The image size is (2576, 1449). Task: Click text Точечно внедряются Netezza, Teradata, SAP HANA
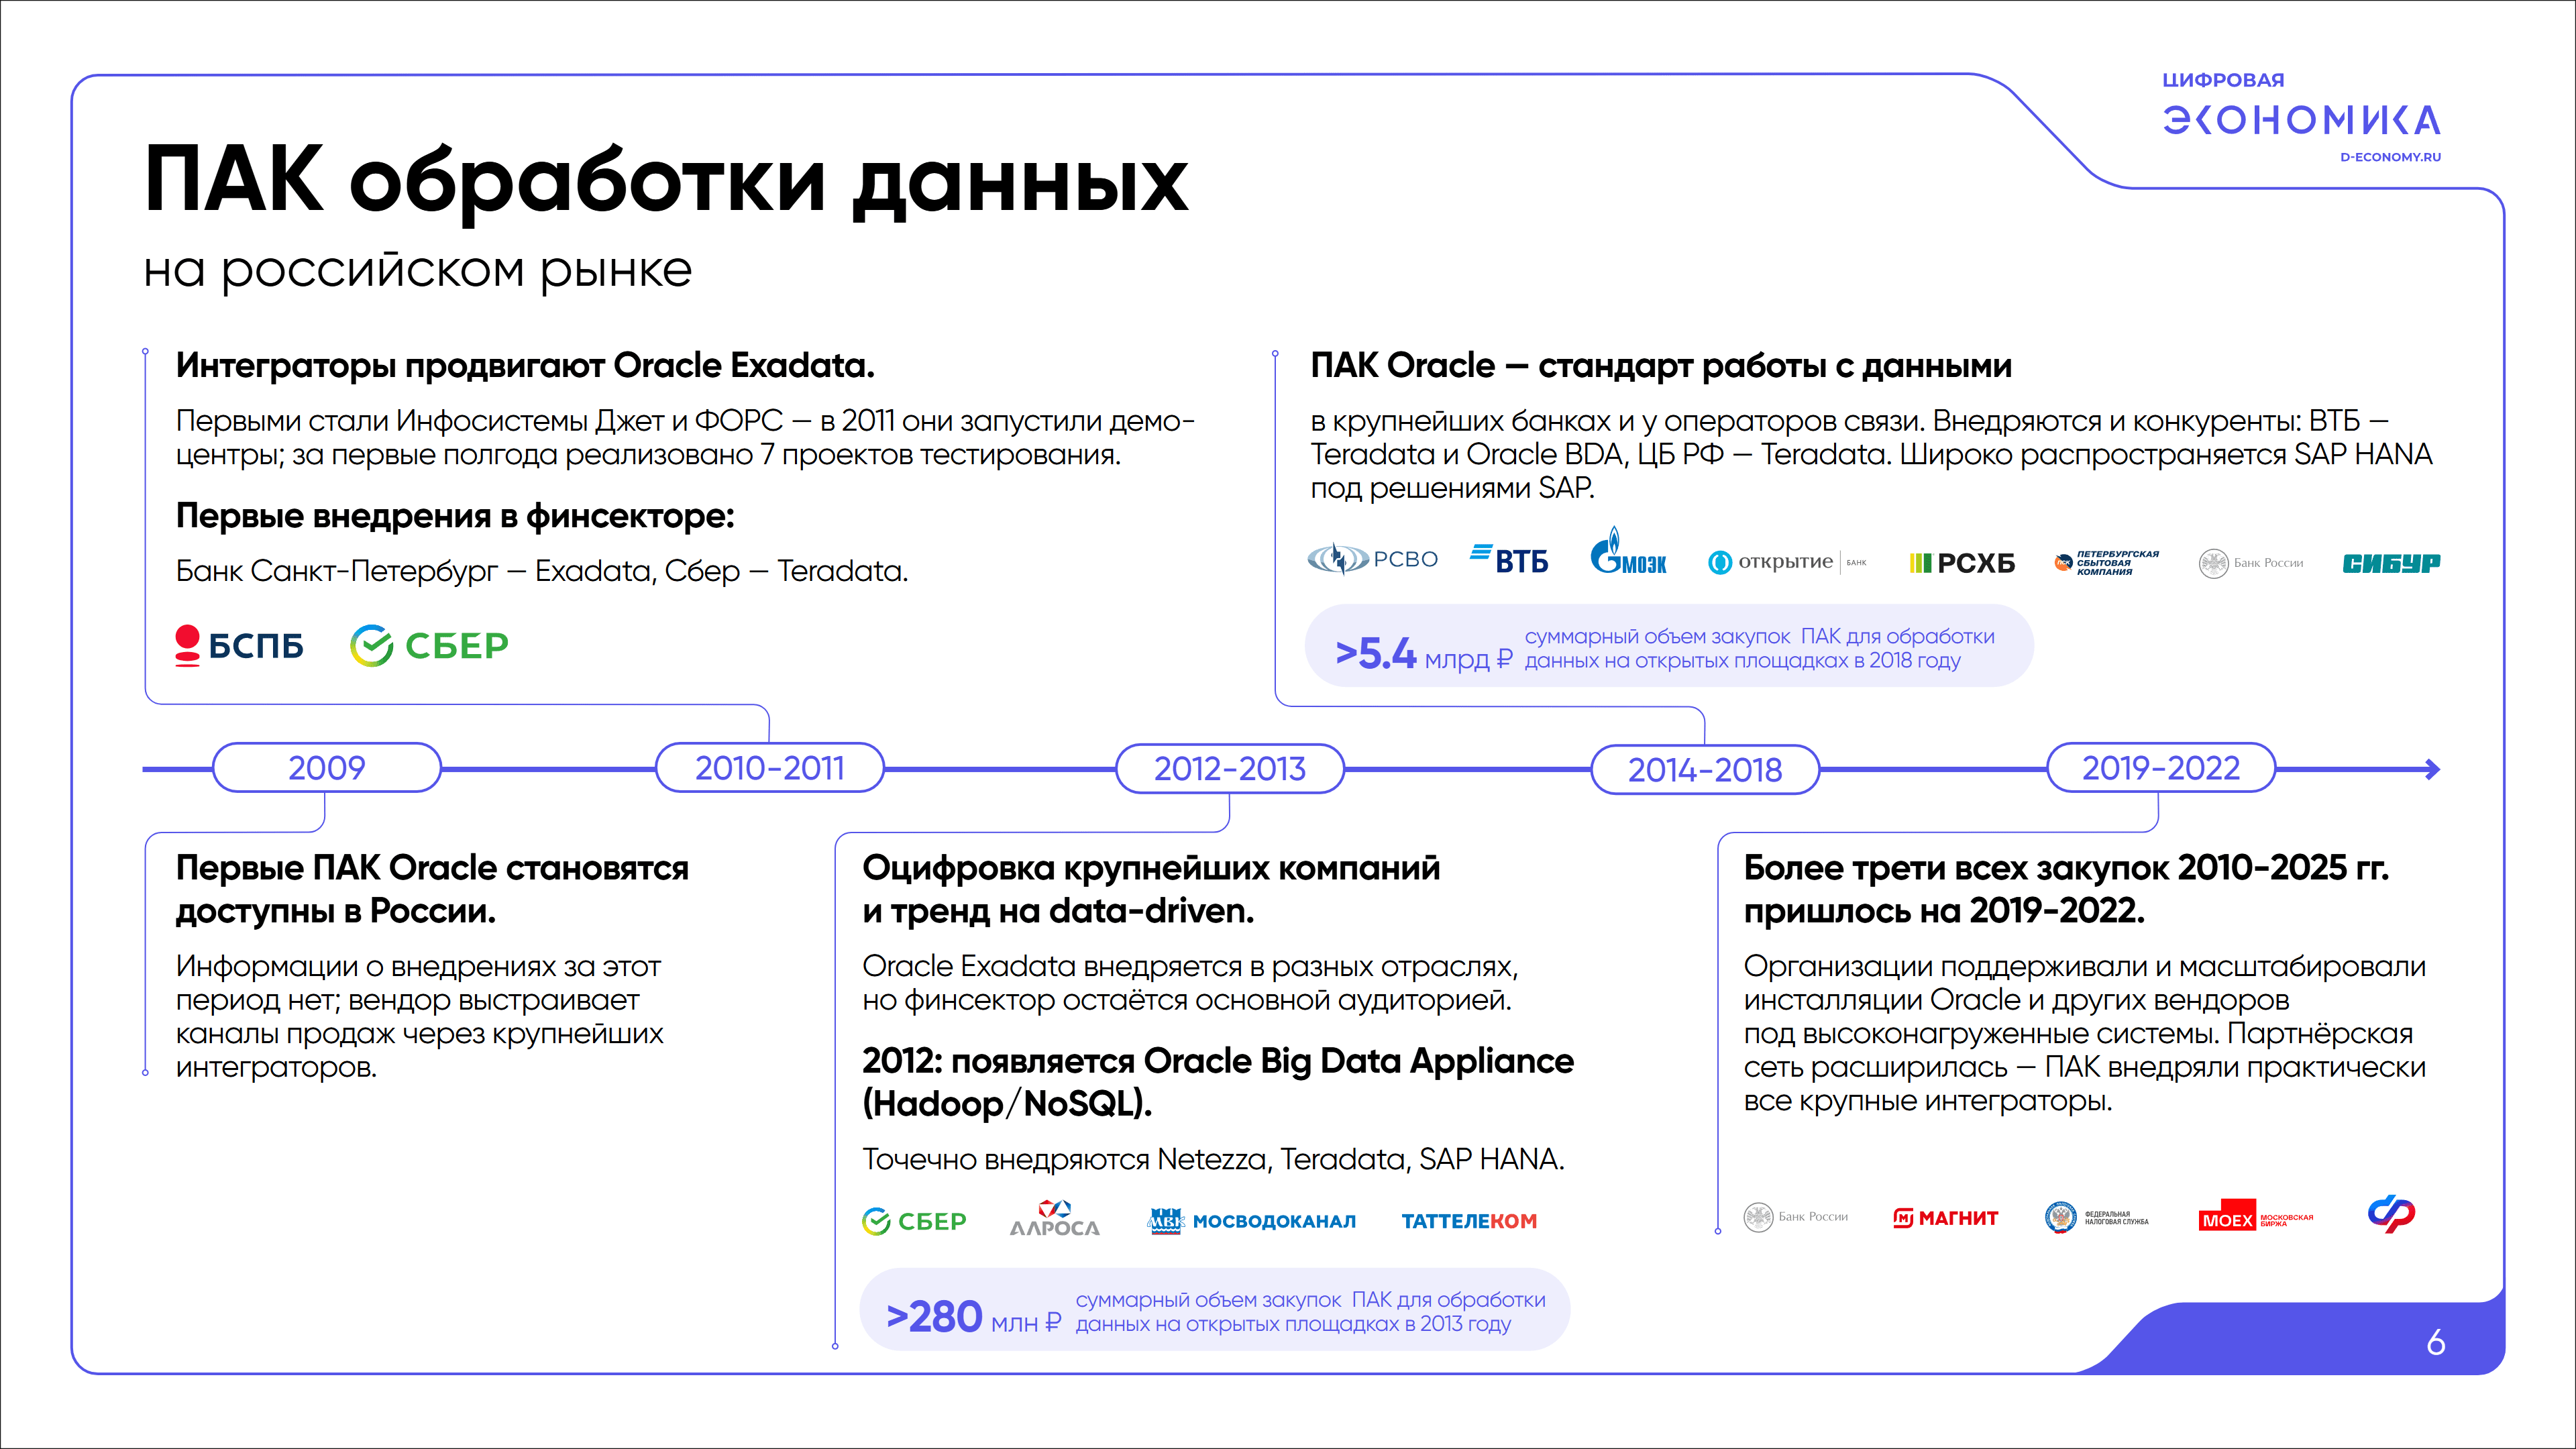(1213, 1159)
